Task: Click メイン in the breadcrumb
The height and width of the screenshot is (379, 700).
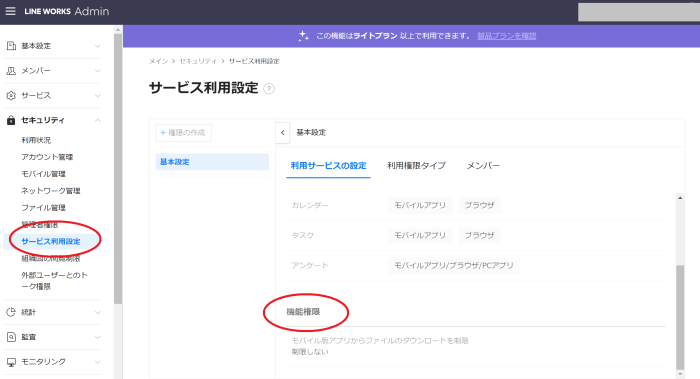Action: coord(158,61)
